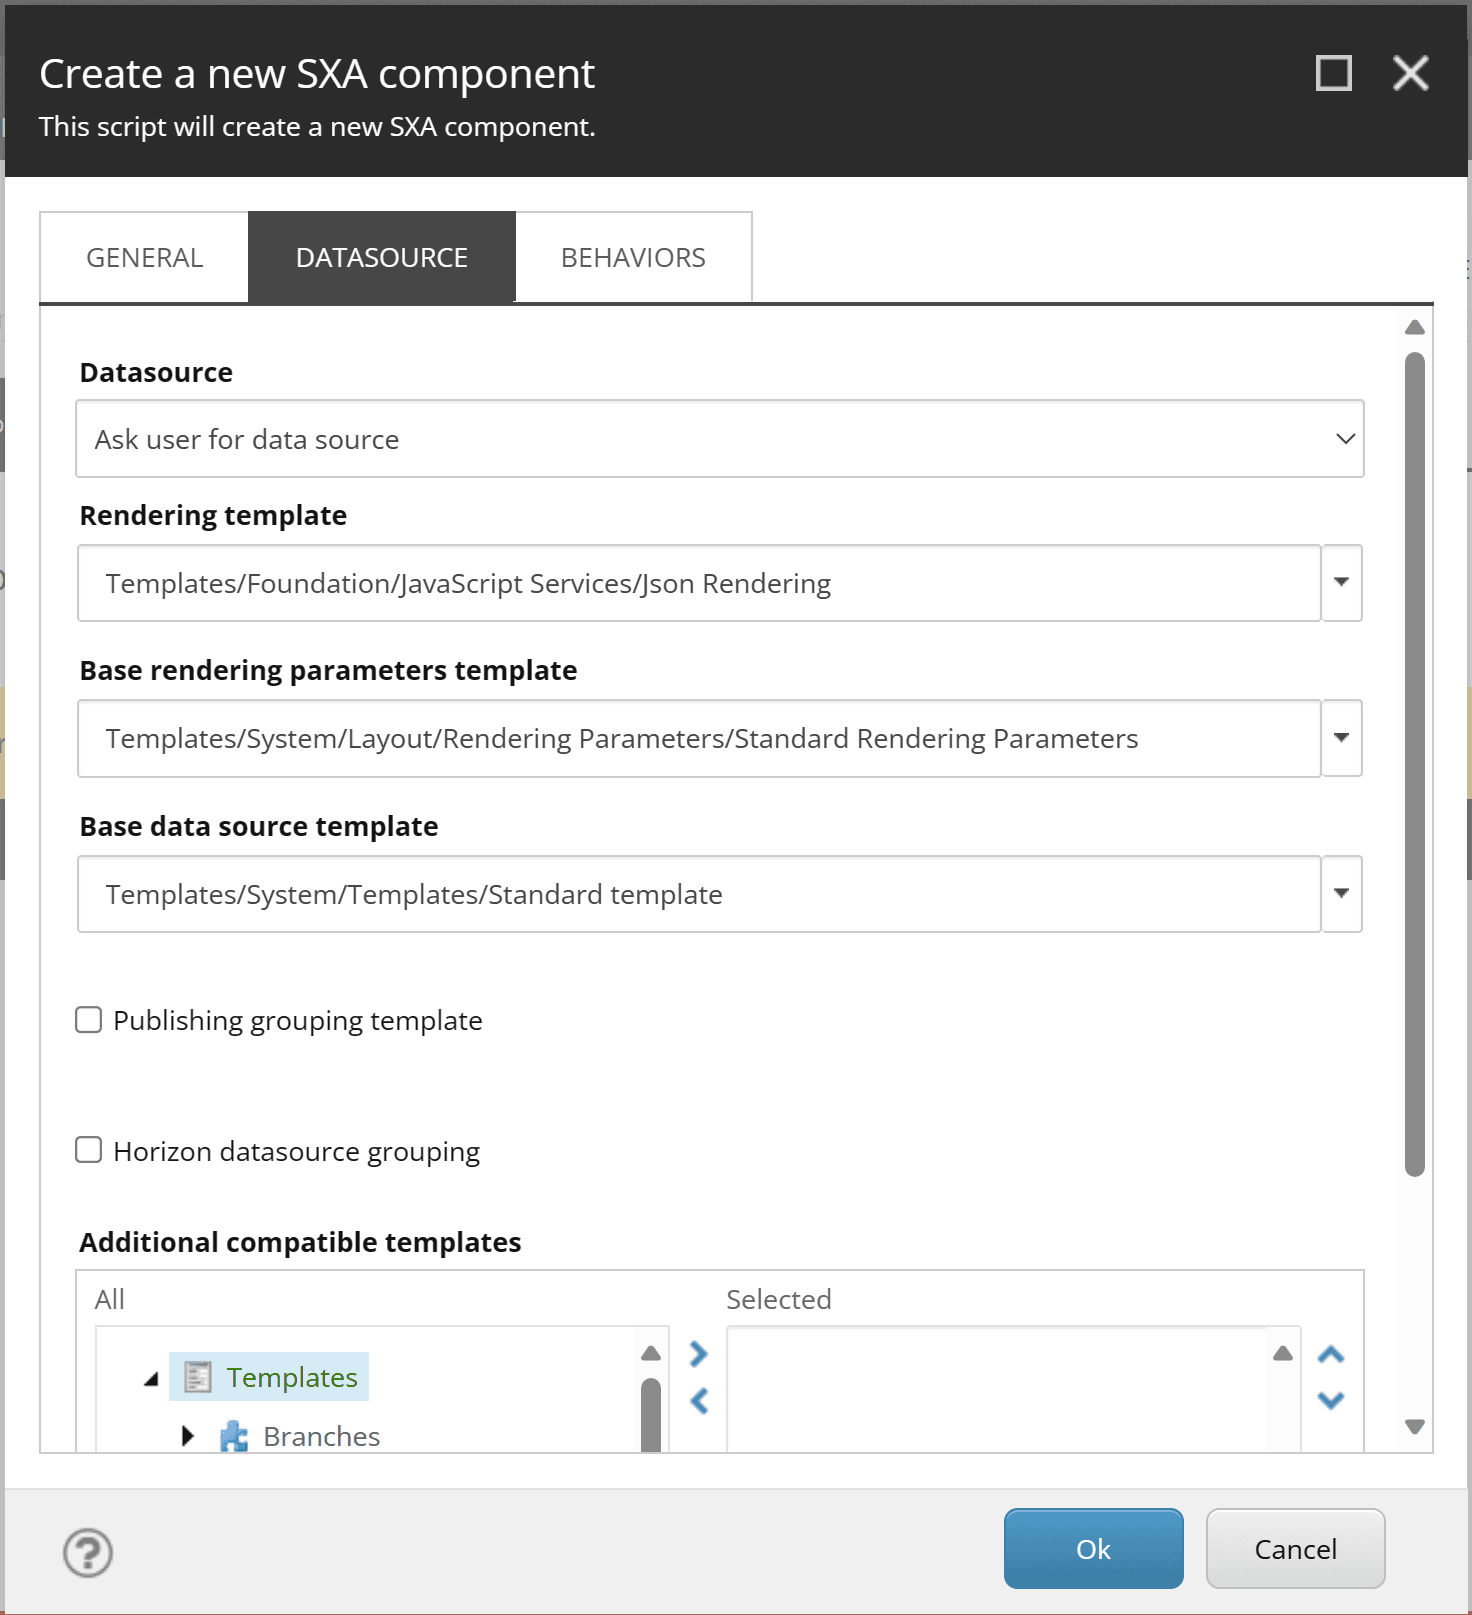Click the Branches puzzle piece icon
This screenshot has width=1472, height=1615.
coord(234,1437)
